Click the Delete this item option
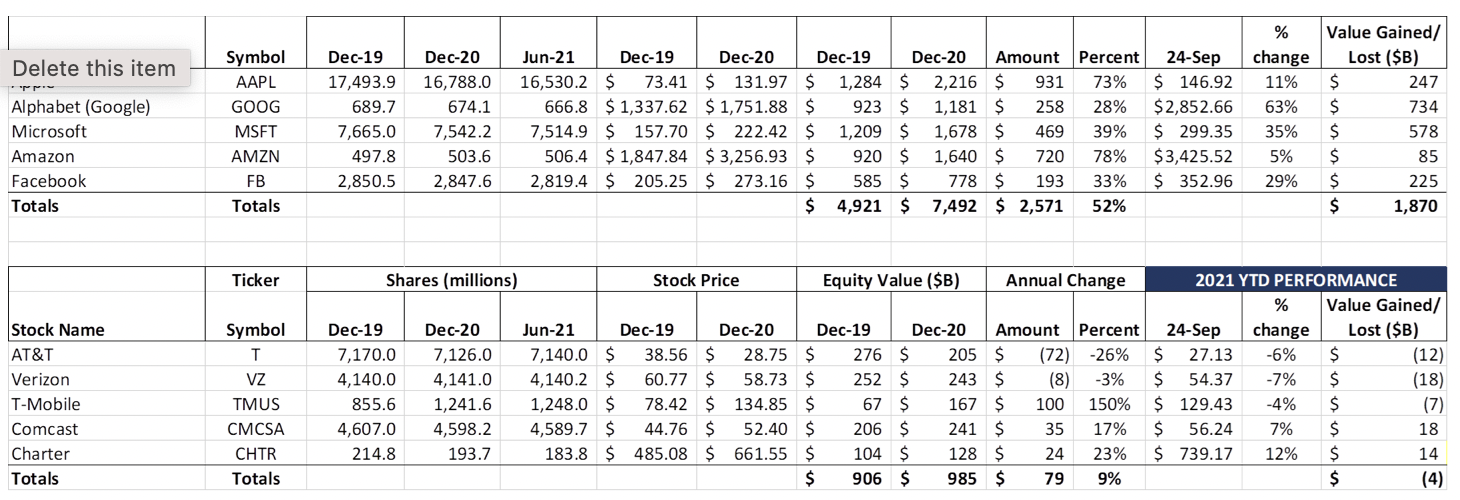Viewport: 1460px width, 500px height. 94,69
